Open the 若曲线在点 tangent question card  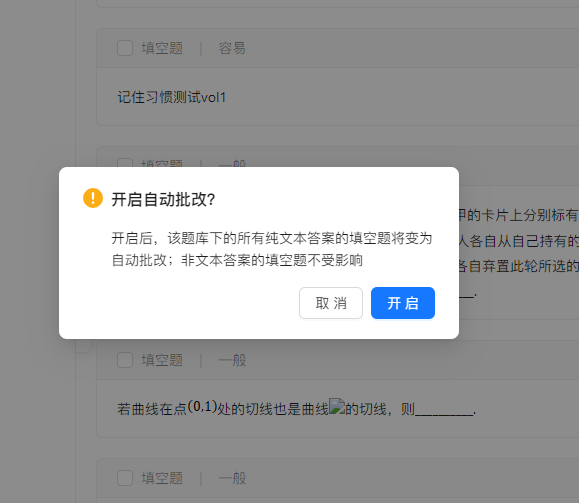coord(338,409)
